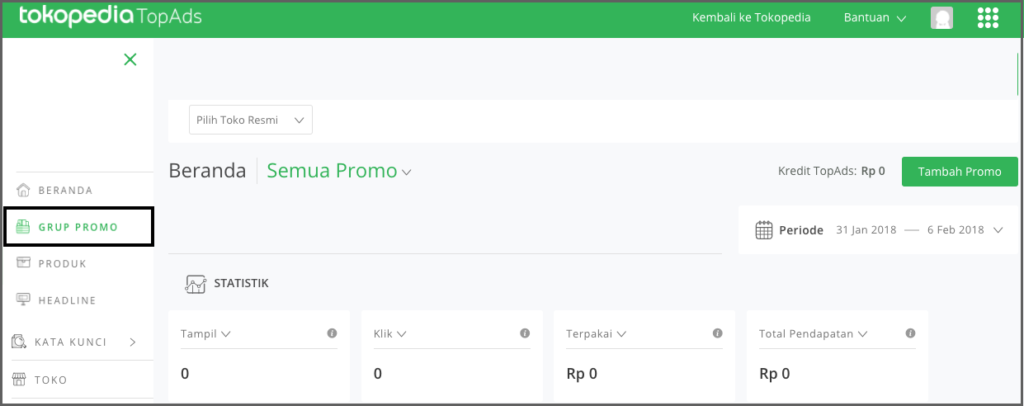This screenshot has height=406, width=1024.
Task: Follow the Kembali ke Tokopedia link
Action: [751, 18]
